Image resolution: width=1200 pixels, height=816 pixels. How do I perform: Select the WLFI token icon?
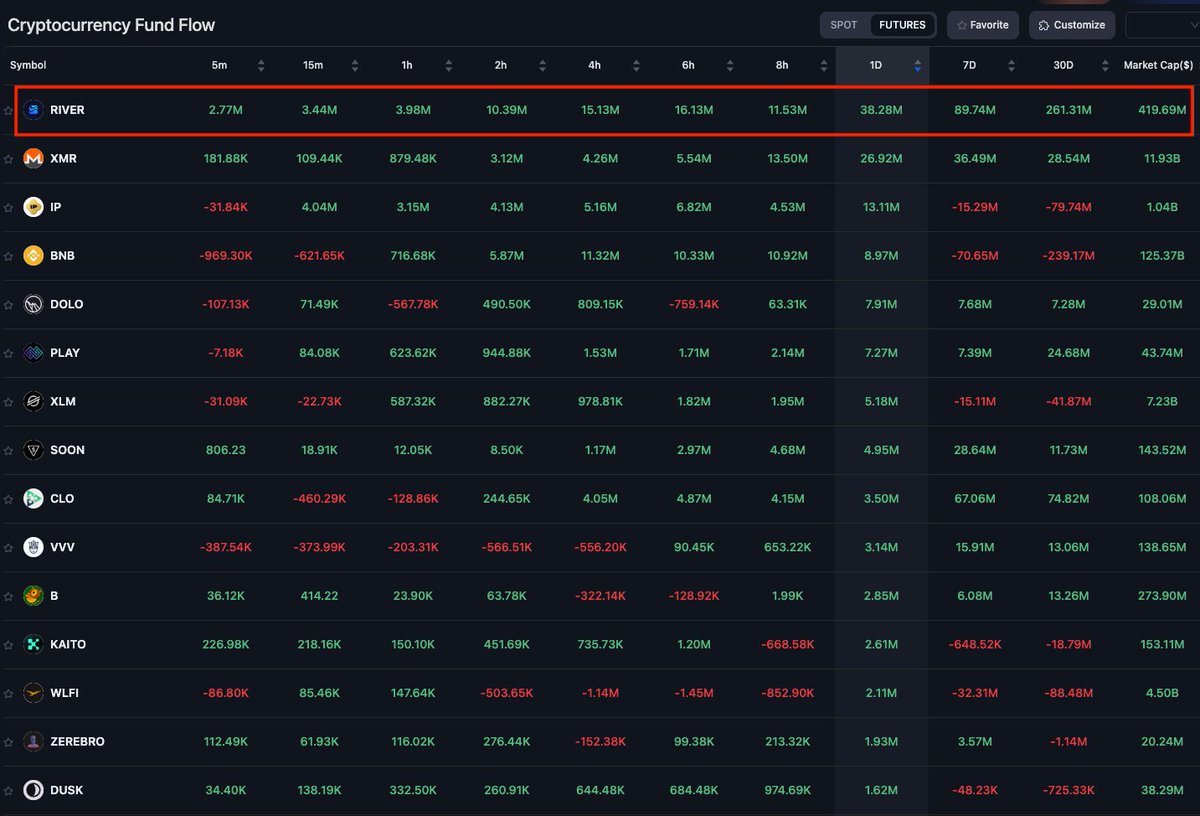click(x=32, y=692)
